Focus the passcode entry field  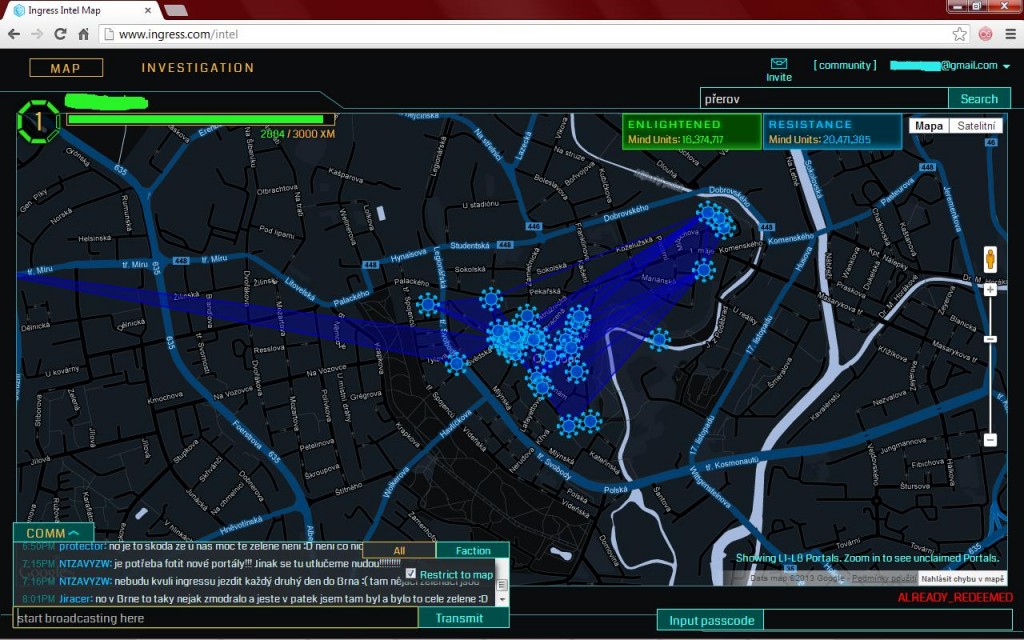[887, 620]
